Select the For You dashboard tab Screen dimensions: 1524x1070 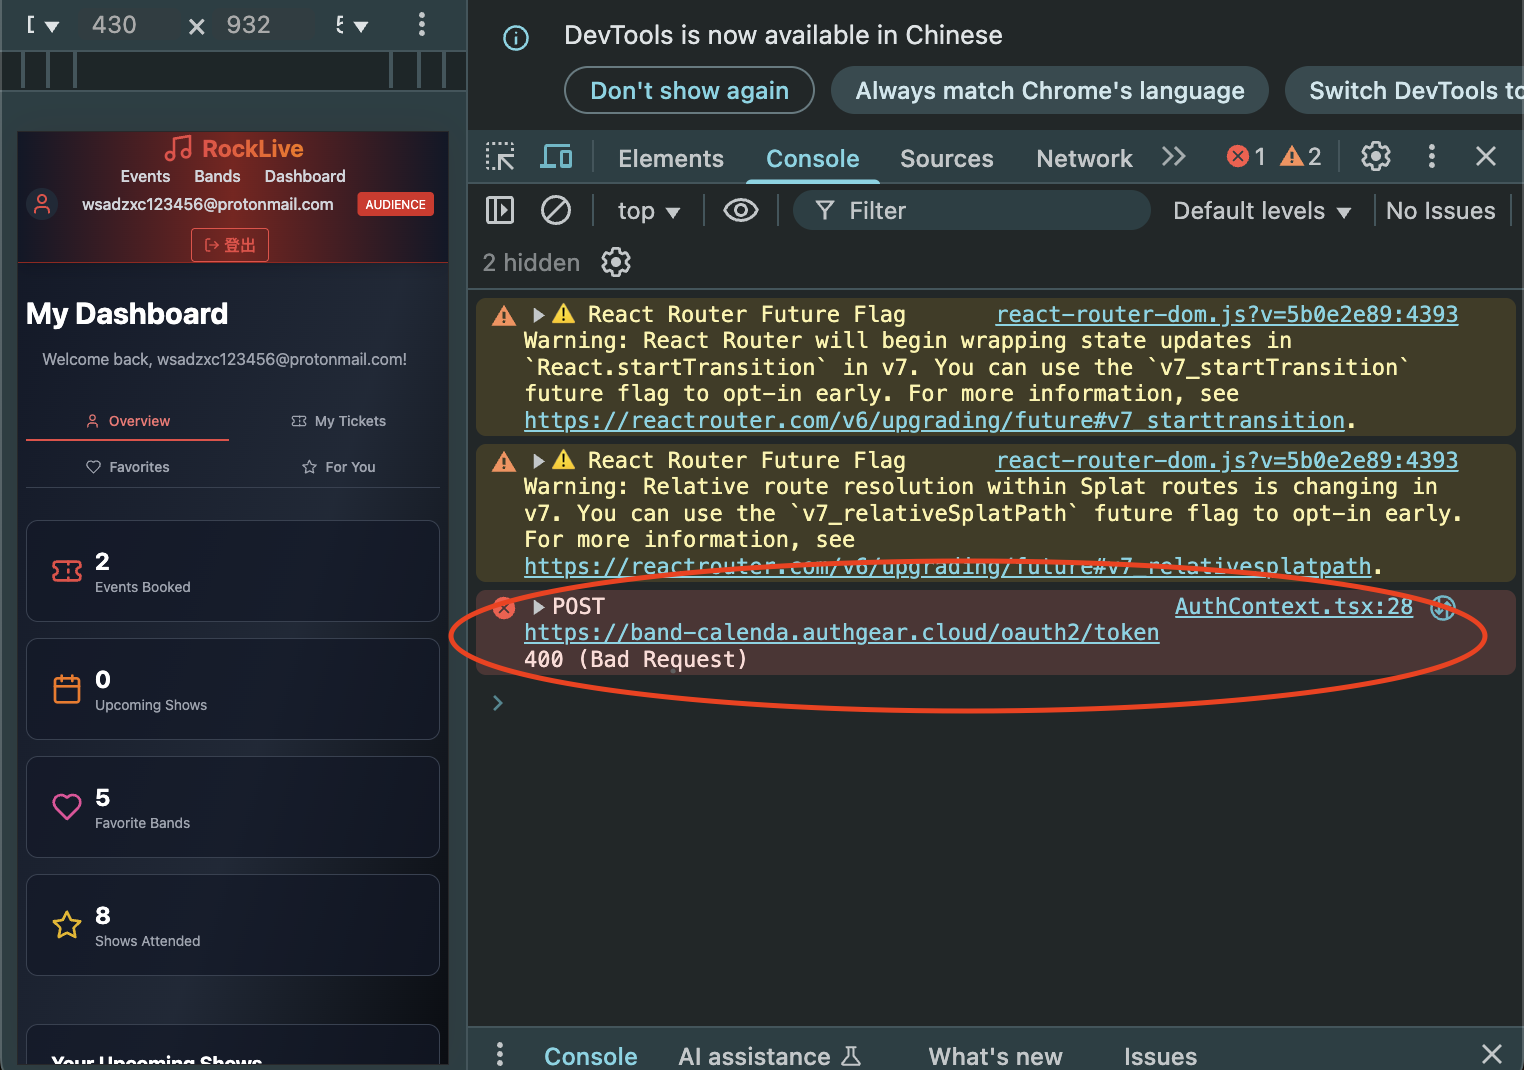pos(338,467)
